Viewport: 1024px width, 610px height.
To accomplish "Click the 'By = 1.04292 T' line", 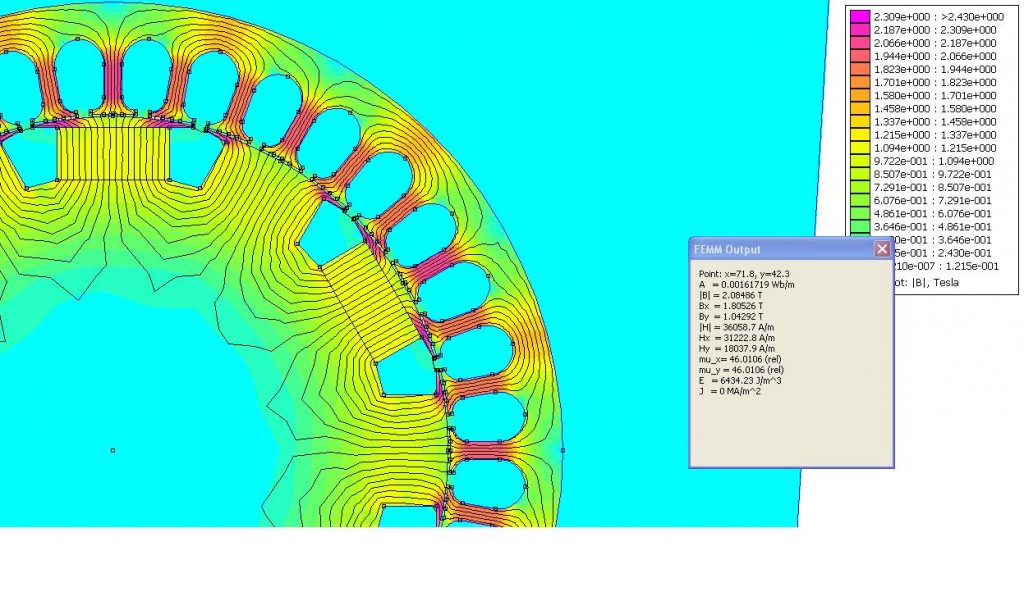I will tap(730, 317).
